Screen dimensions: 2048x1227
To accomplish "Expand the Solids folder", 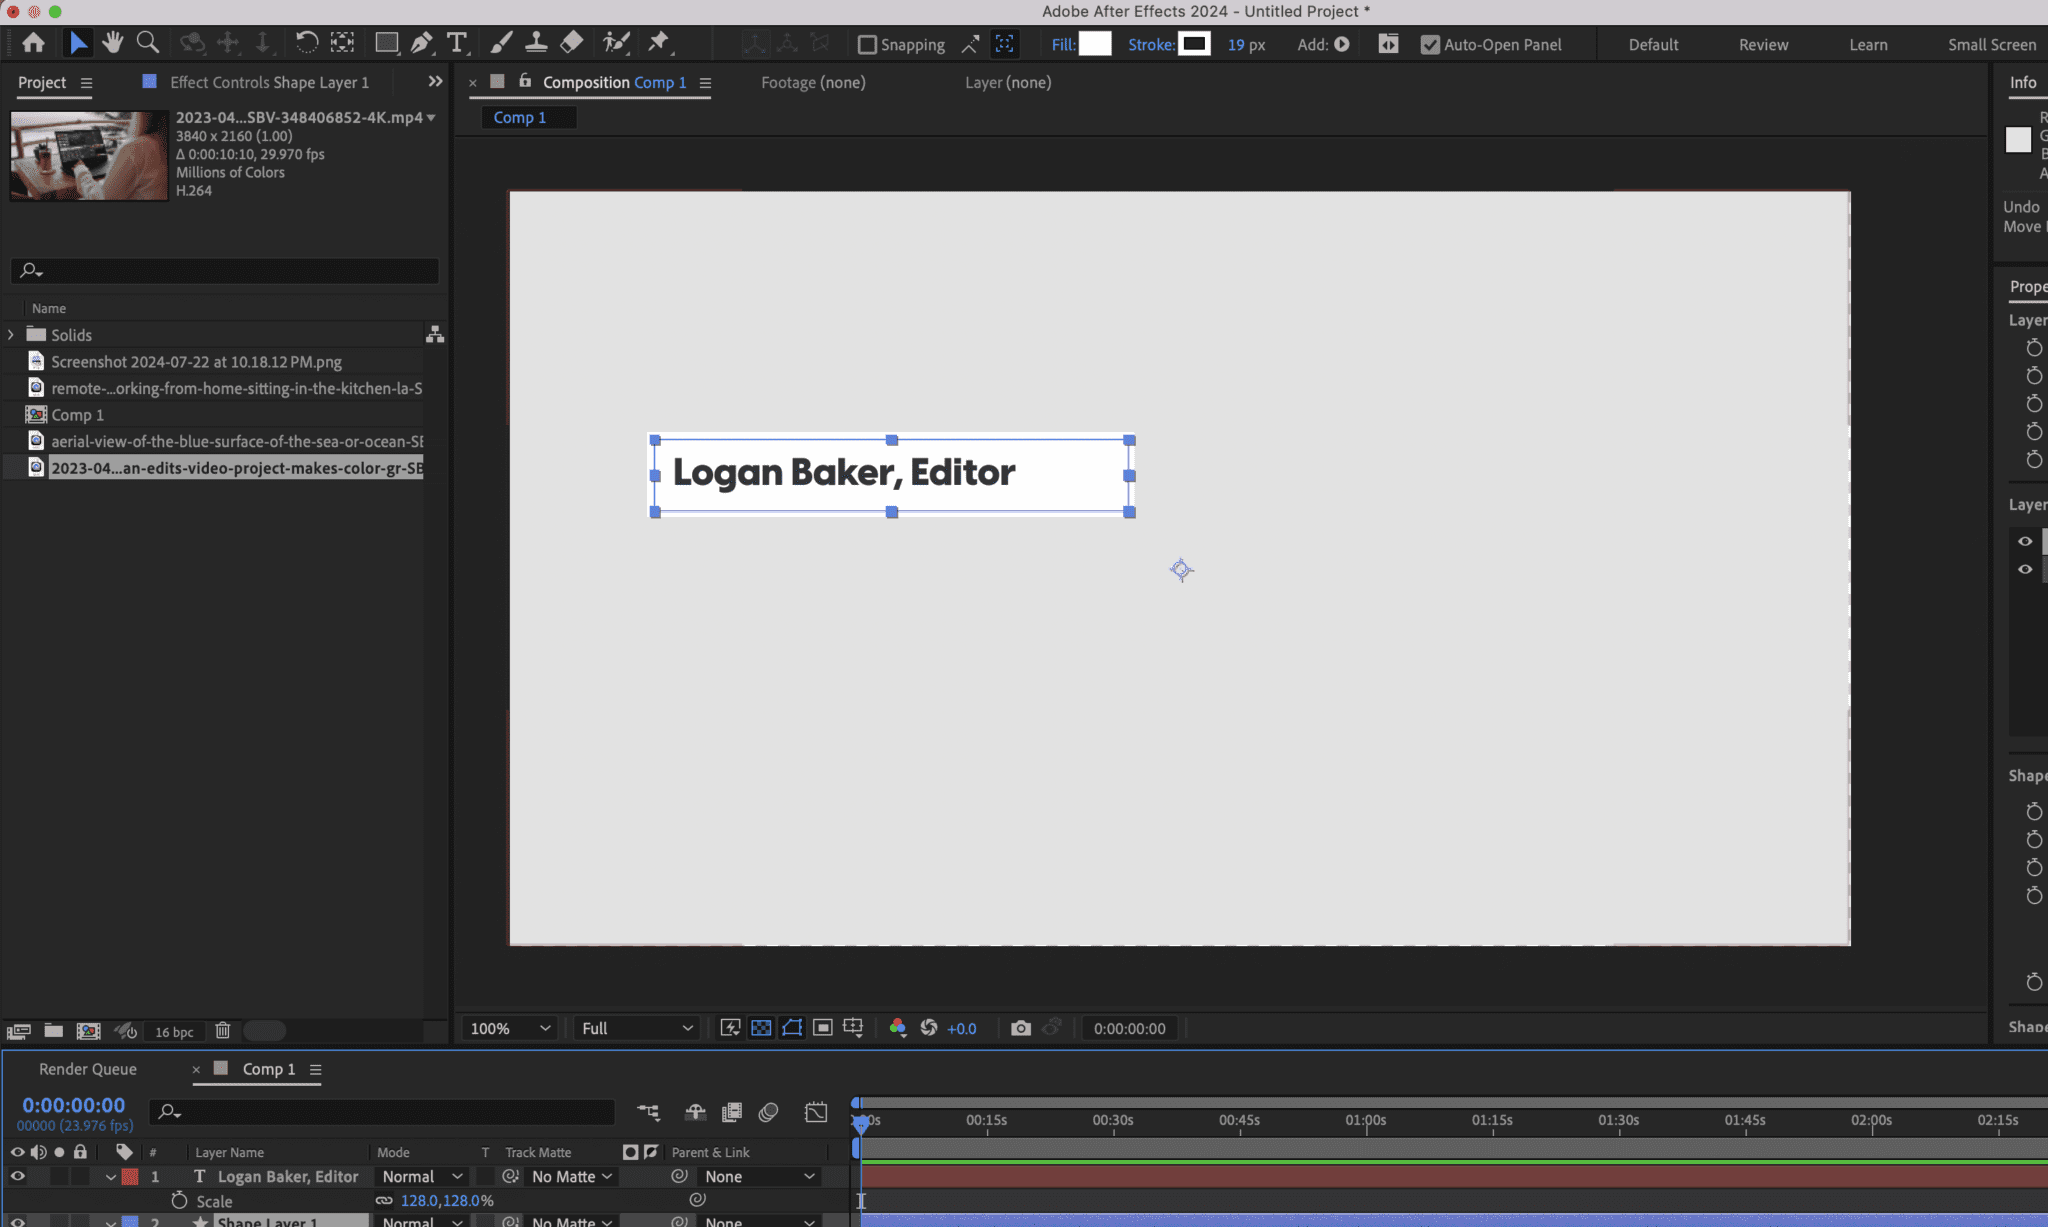I will click(11, 334).
